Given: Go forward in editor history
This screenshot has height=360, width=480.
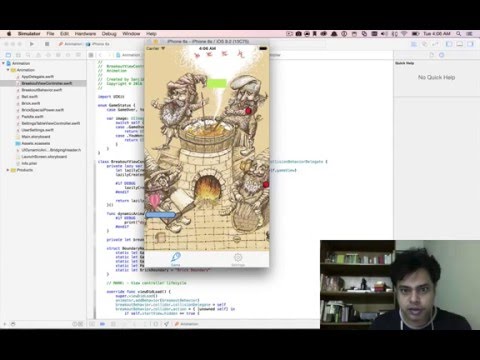Looking at the screenshot, I should point(109,55).
